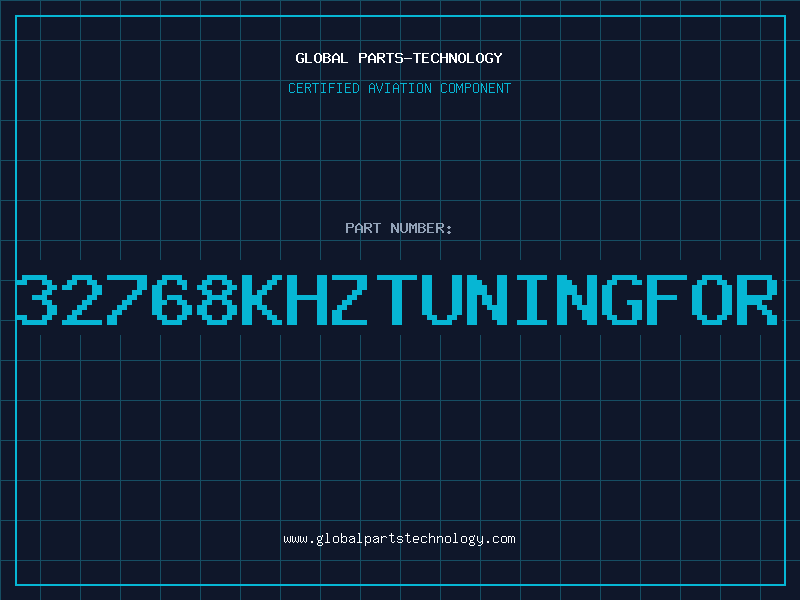Click the GLOBAL PARTS-TECHNOLOGY heading

click(399, 58)
